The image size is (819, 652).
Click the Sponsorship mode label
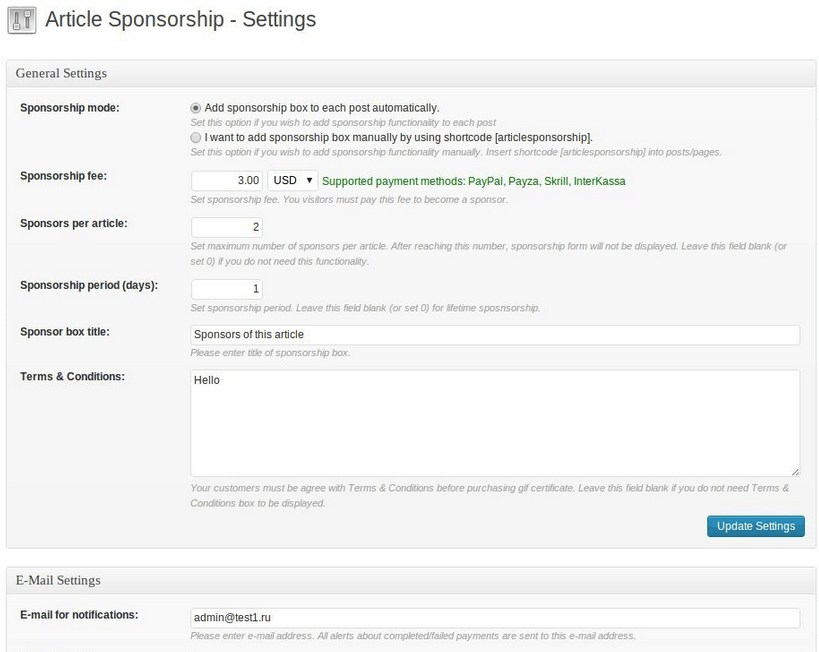[x=69, y=108]
